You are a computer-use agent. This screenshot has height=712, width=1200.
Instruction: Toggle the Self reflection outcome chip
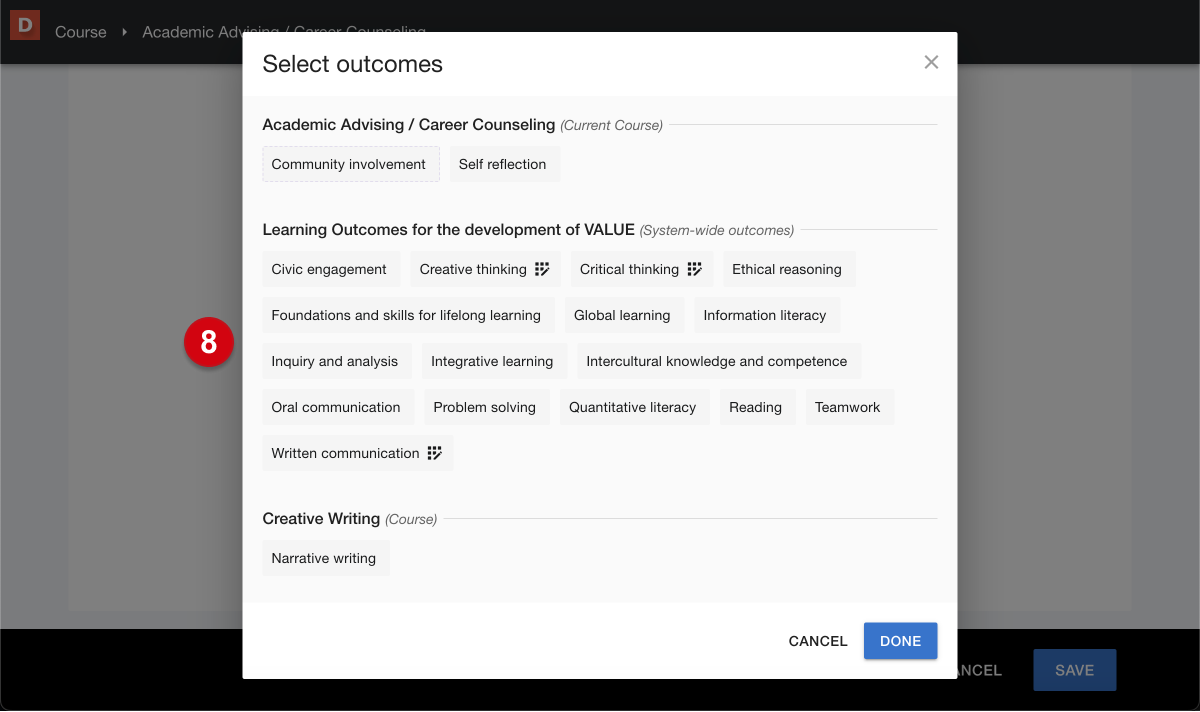pyautogui.click(x=503, y=164)
